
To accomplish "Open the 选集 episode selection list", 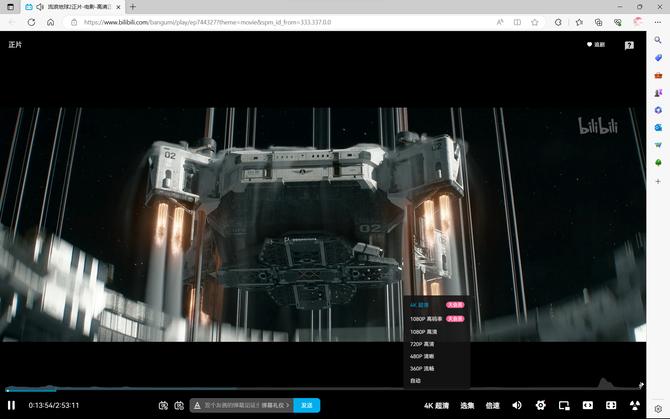I will [x=467, y=405].
